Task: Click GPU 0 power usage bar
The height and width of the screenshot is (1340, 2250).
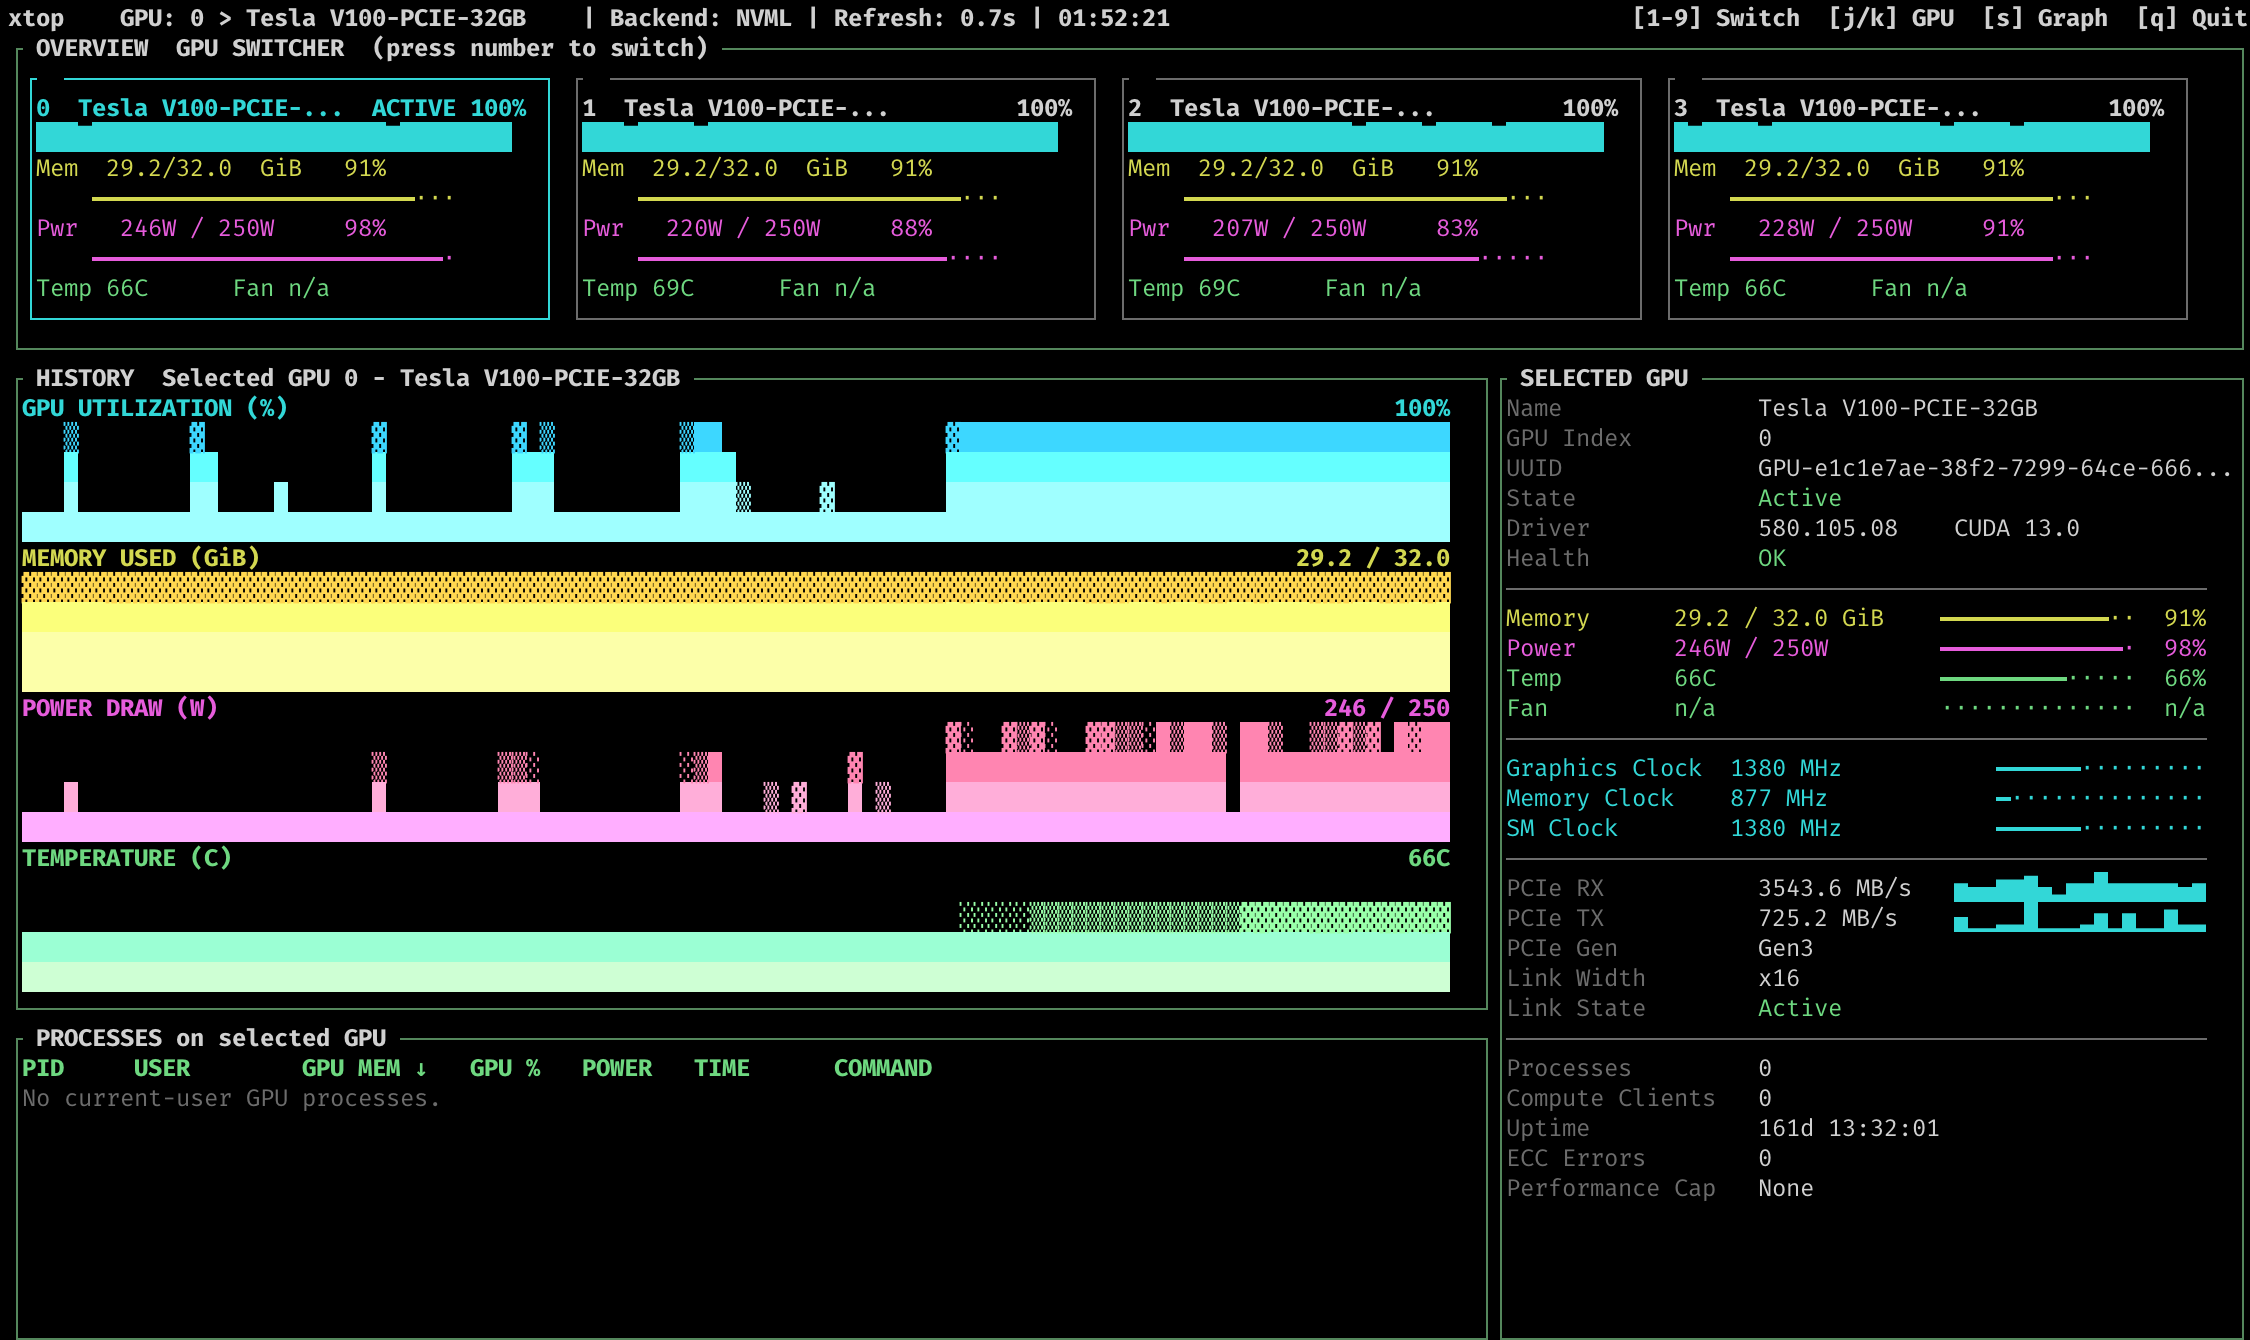Action: (272, 258)
